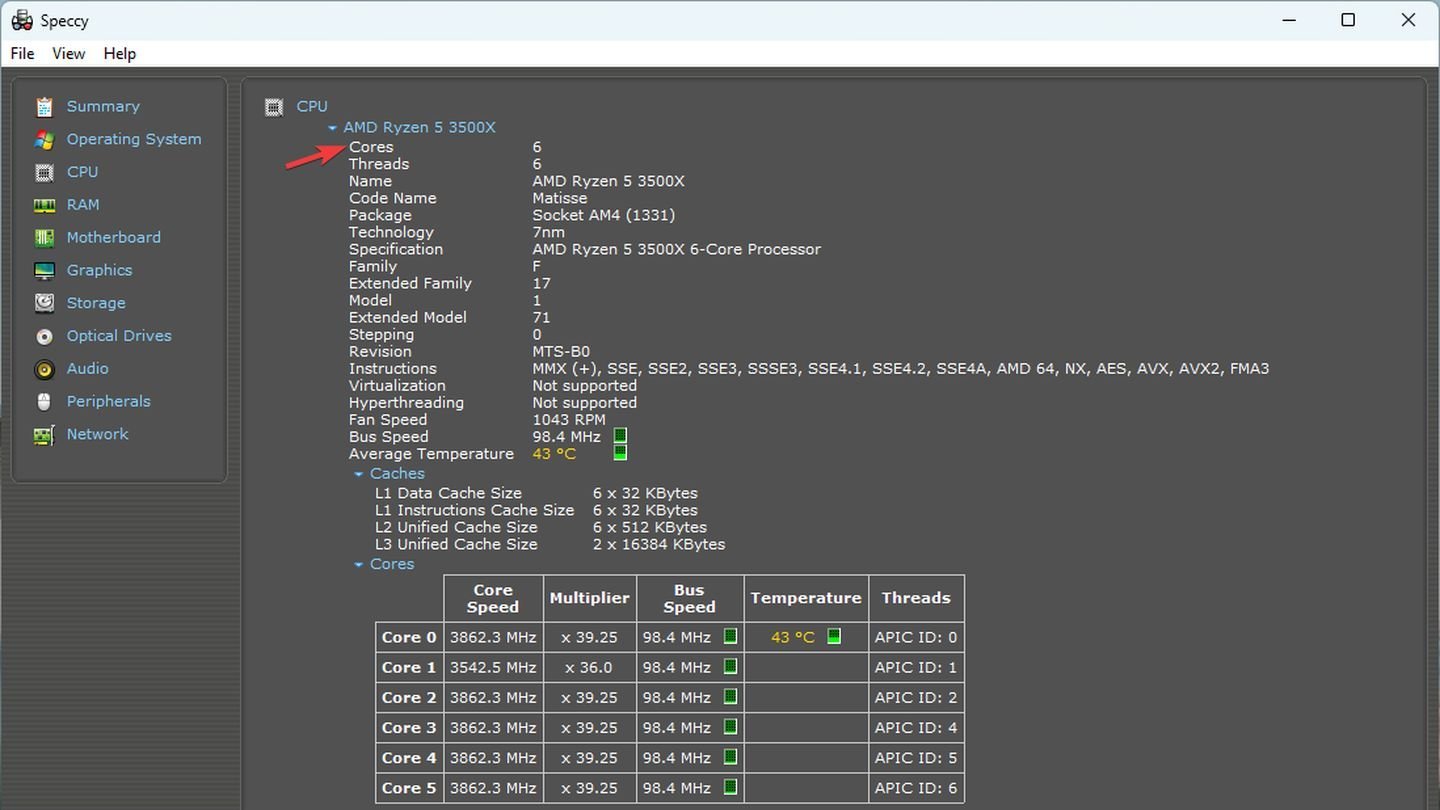Screen dimensions: 1440x810
Task: Click the Audio speaker icon in sidebar
Action: pyautogui.click(x=44, y=369)
